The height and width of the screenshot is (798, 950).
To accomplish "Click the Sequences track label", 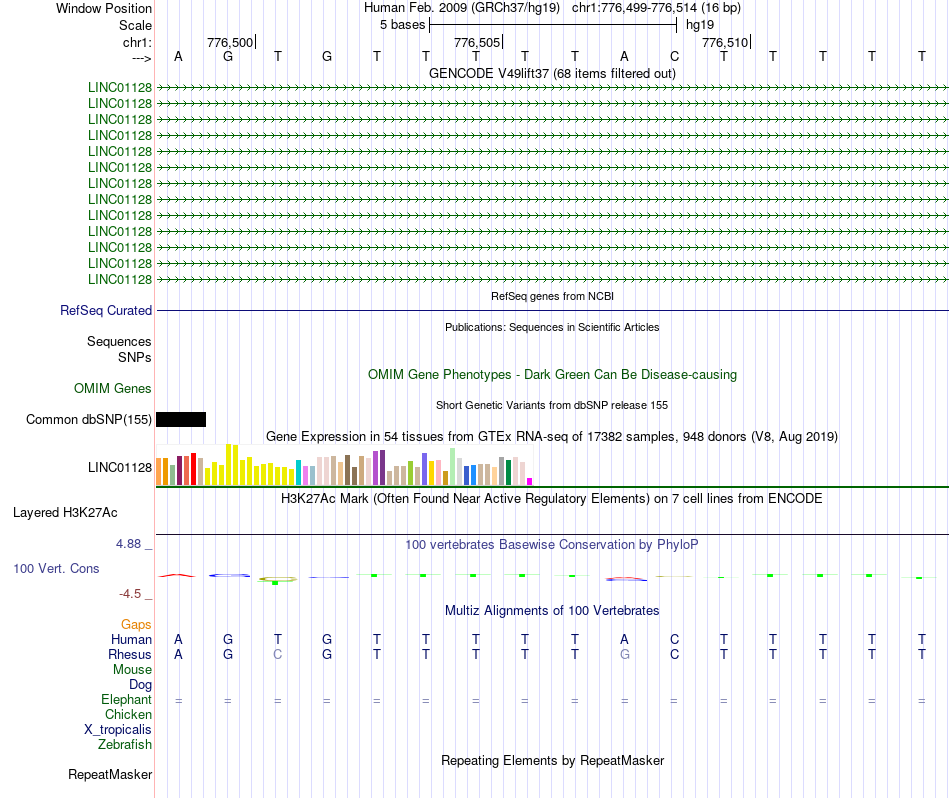I will [119, 341].
